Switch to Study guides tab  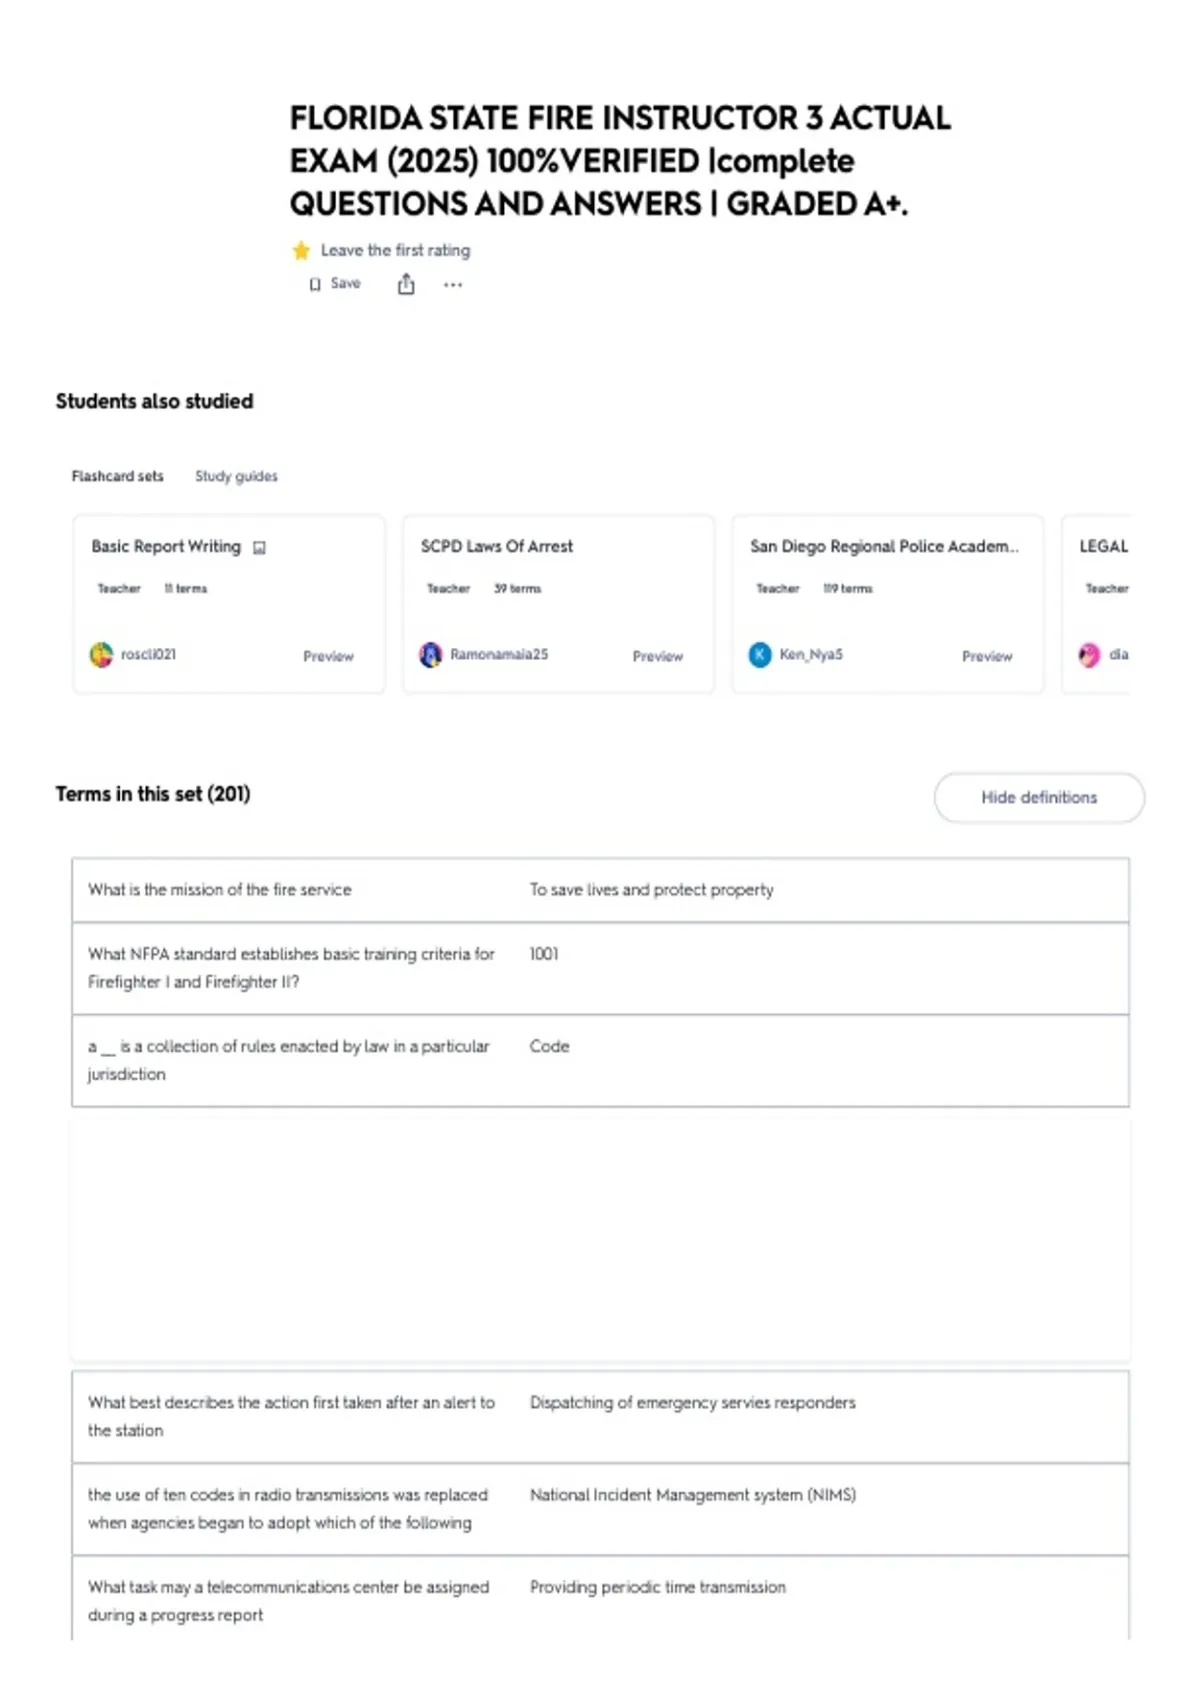coord(236,476)
